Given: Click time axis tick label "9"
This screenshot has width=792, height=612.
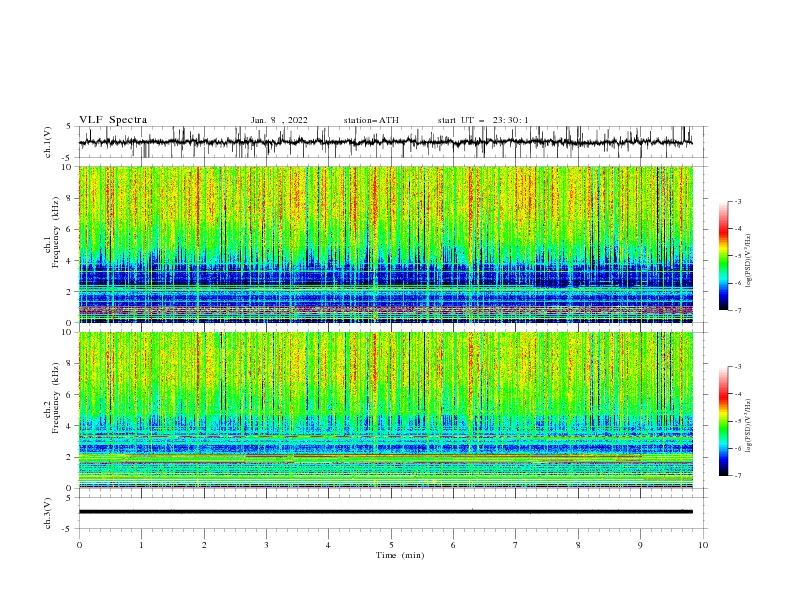Looking at the screenshot, I should coord(640,545).
